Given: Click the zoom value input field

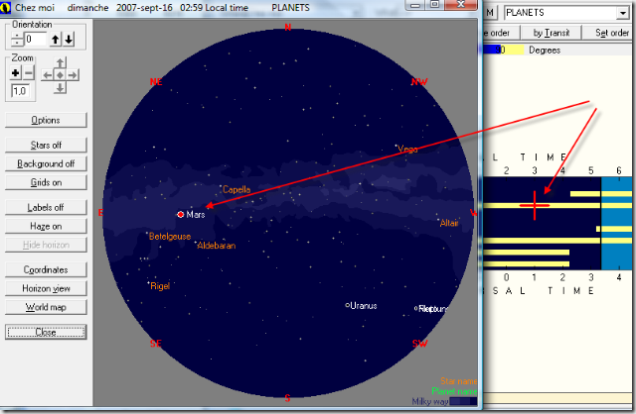Looking at the screenshot, I should click(x=20, y=91).
